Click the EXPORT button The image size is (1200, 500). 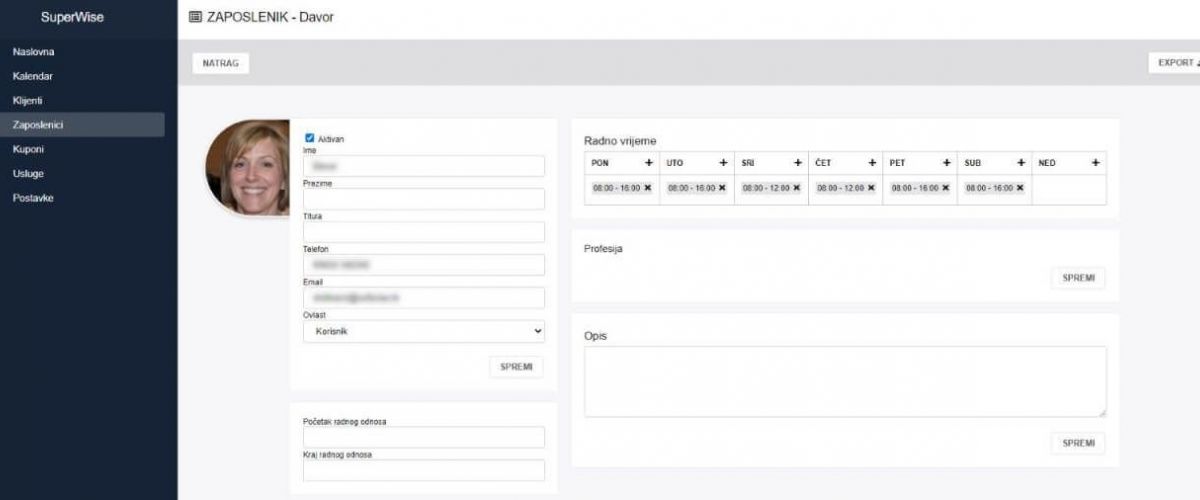[1176, 63]
